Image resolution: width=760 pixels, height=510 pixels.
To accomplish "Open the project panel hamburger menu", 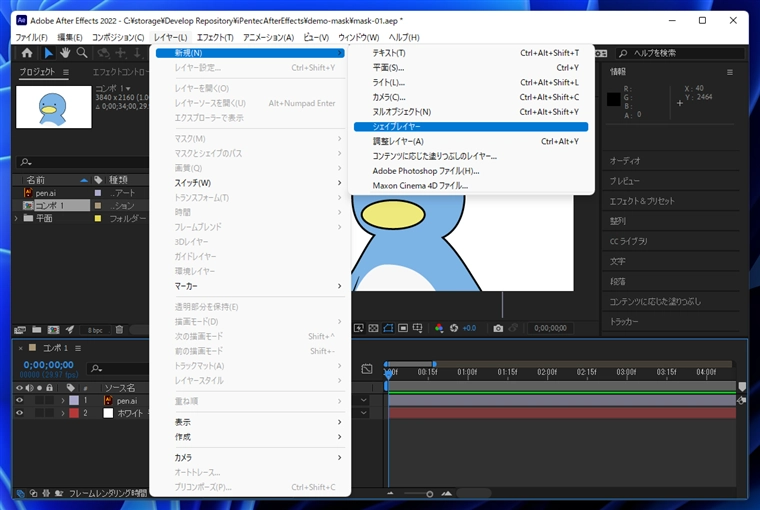I will (65, 72).
